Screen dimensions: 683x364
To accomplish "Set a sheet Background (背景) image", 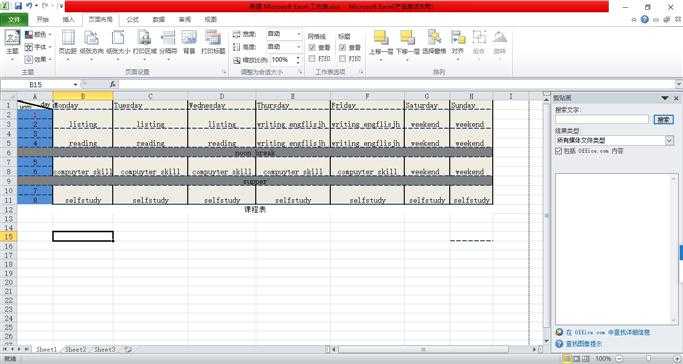I will pos(189,43).
